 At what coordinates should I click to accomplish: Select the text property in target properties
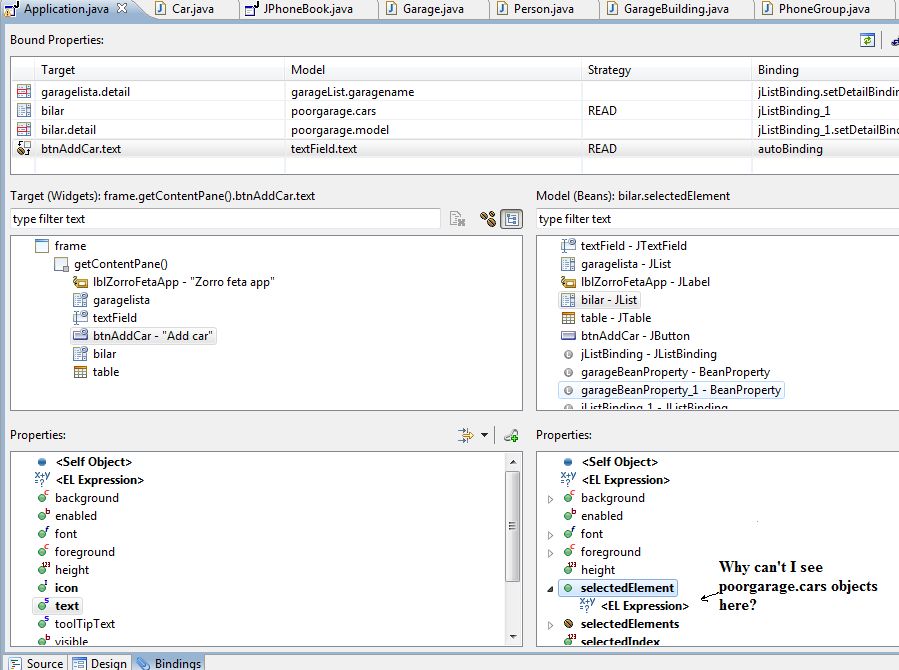tap(67, 605)
